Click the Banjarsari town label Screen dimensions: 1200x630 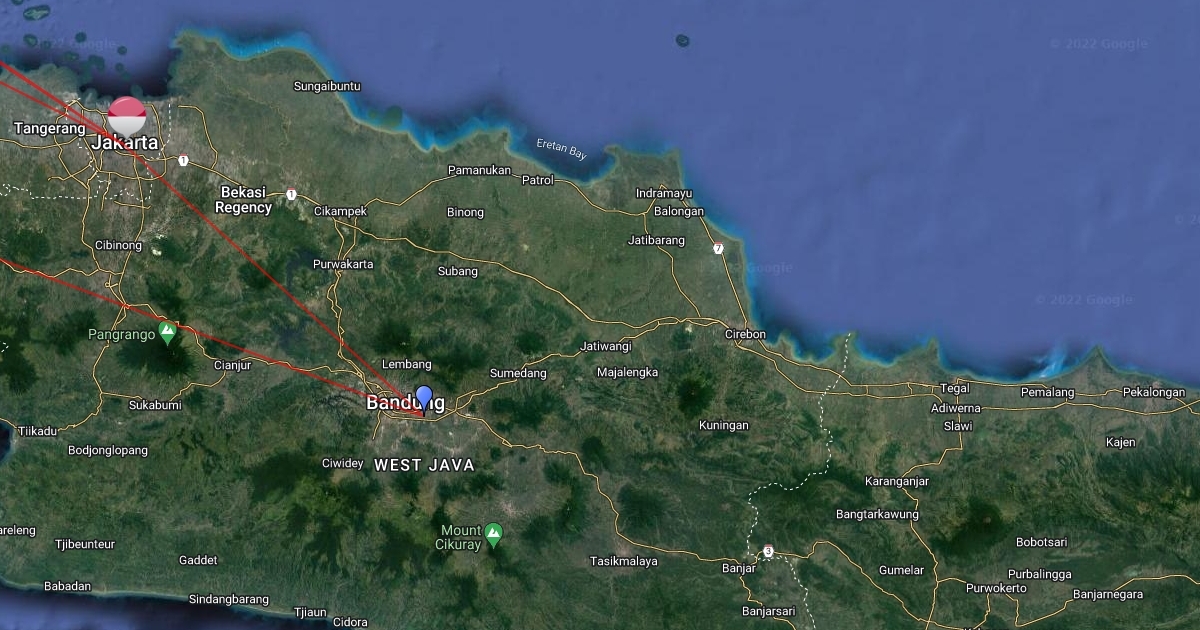coord(768,611)
